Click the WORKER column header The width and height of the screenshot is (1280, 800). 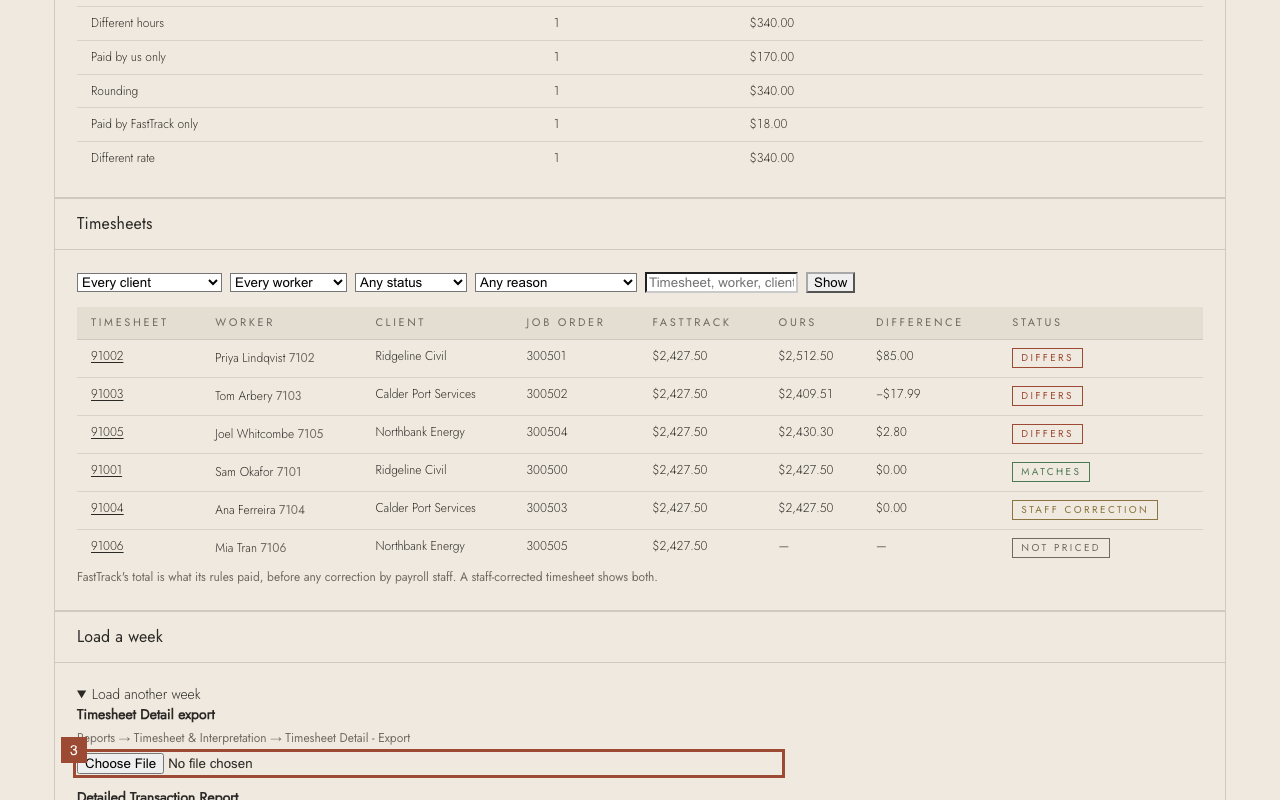pos(245,322)
